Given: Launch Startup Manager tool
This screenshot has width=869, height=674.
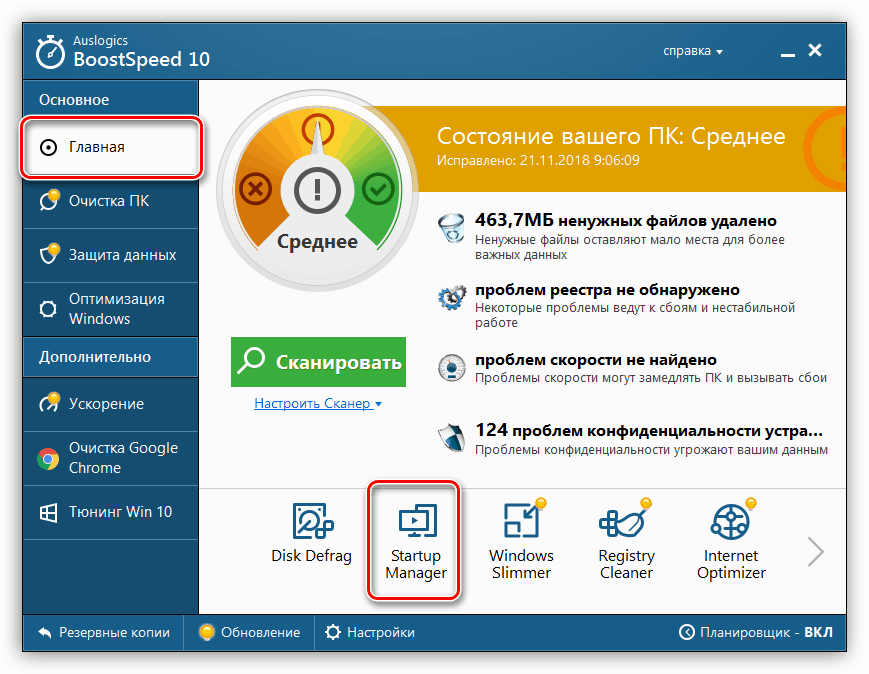Looking at the screenshot, I should click(416, 541).
